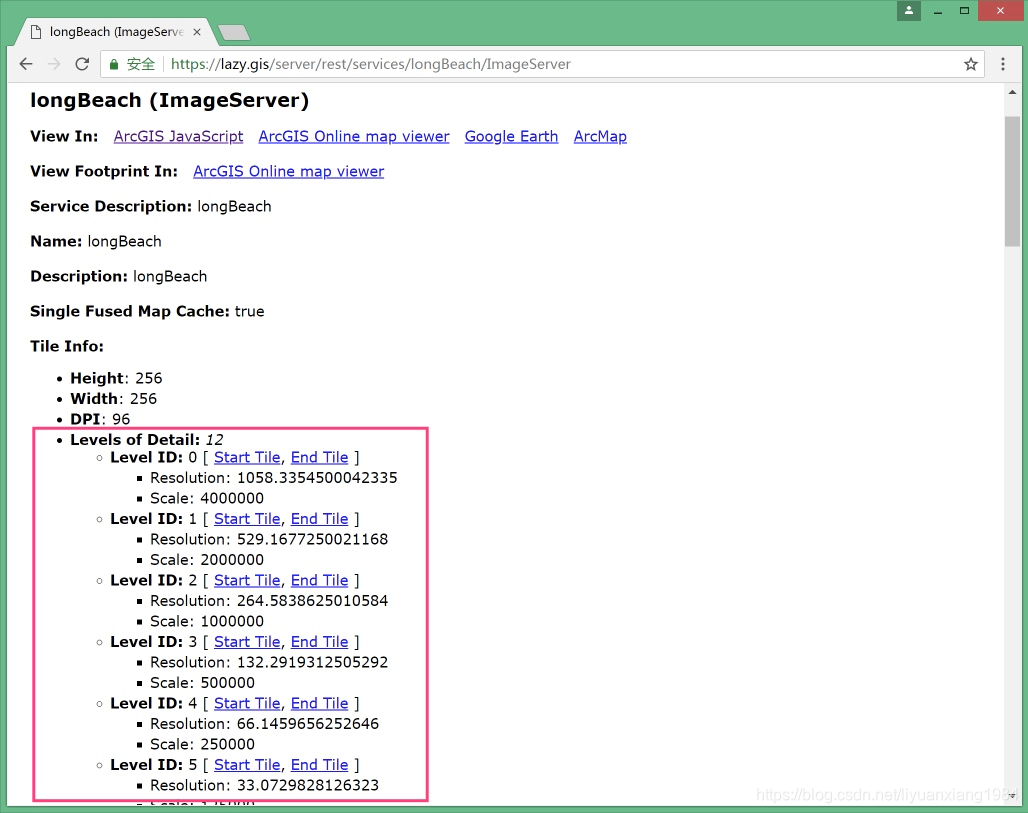Image resolution: width=1028 pixels, height=813 pixels.
Task: Open the Chrome three-dot menu
Action: 1003,64
